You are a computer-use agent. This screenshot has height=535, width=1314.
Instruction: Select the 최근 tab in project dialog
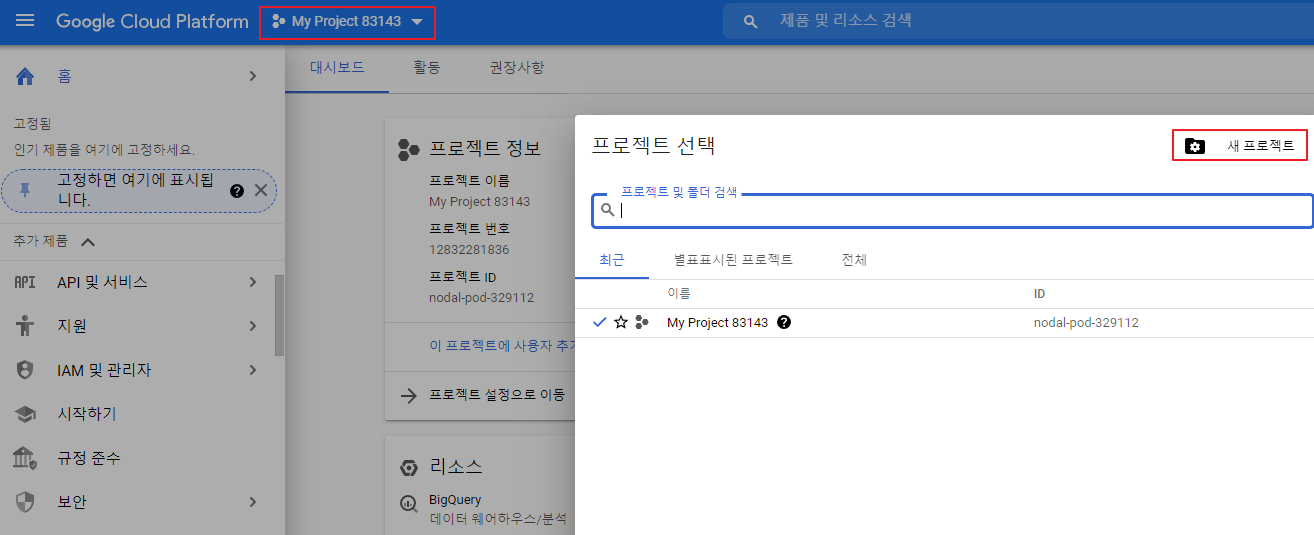point(612,260)
